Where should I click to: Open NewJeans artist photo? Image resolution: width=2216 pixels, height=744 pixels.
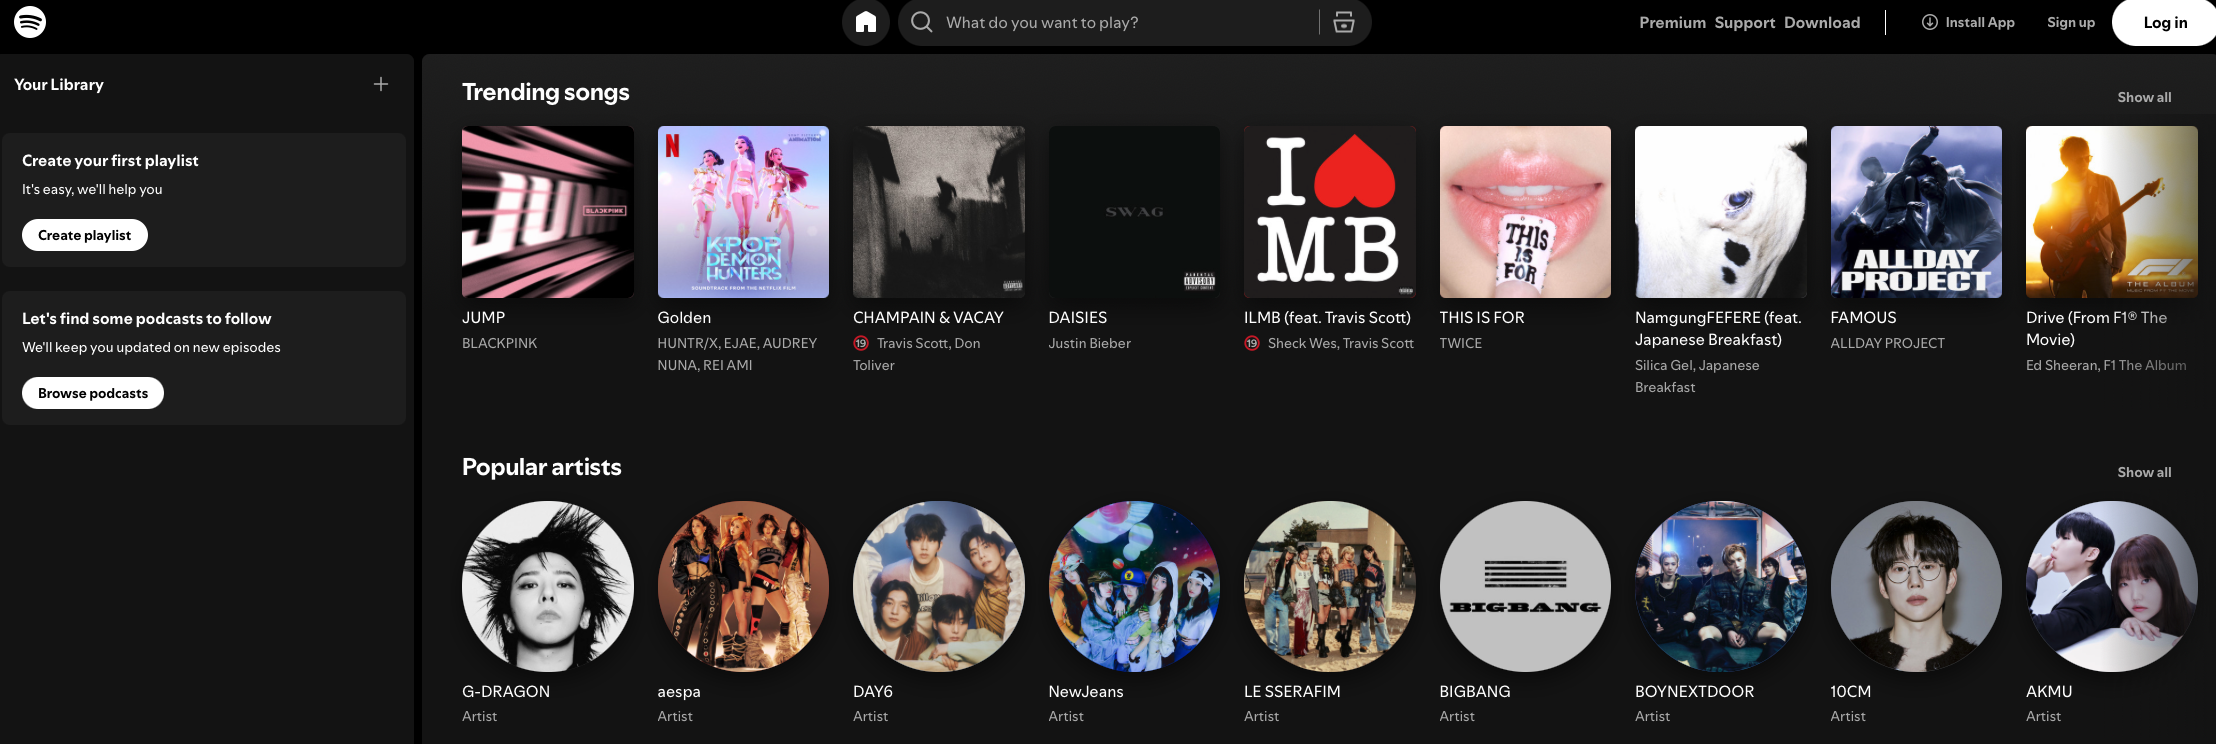coord(1134,587)
